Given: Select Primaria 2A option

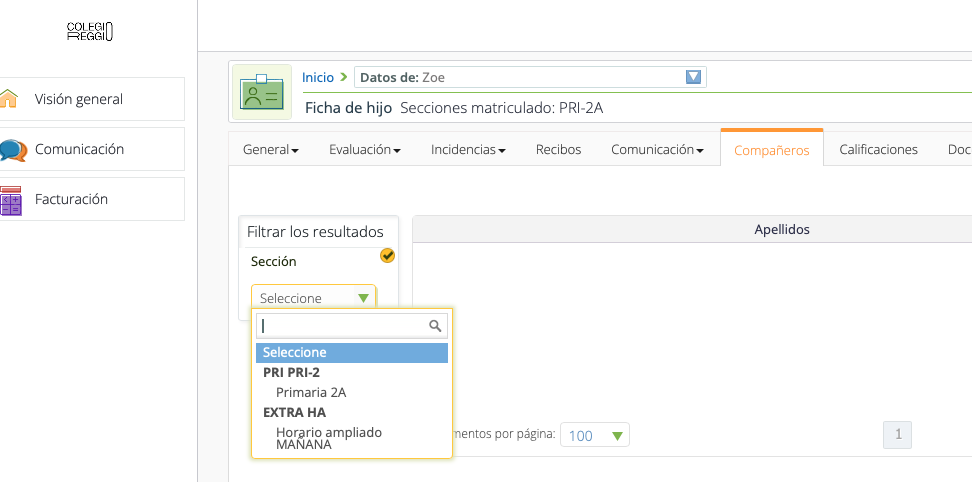Looking at the screenshot, I should (x=311, y=392).
